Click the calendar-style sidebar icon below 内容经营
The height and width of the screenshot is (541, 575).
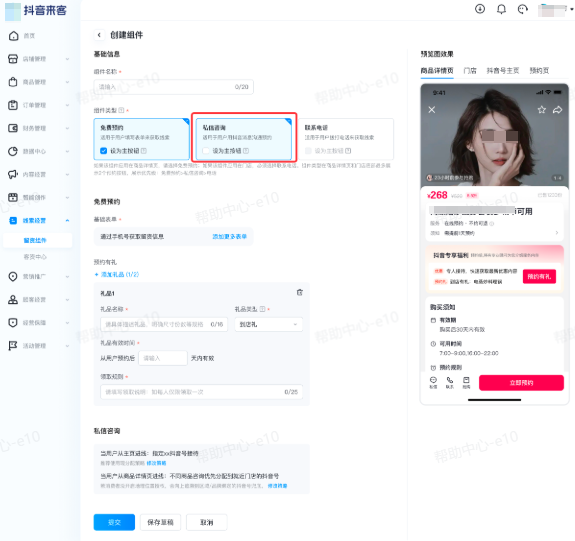click(x=13, y=197)
